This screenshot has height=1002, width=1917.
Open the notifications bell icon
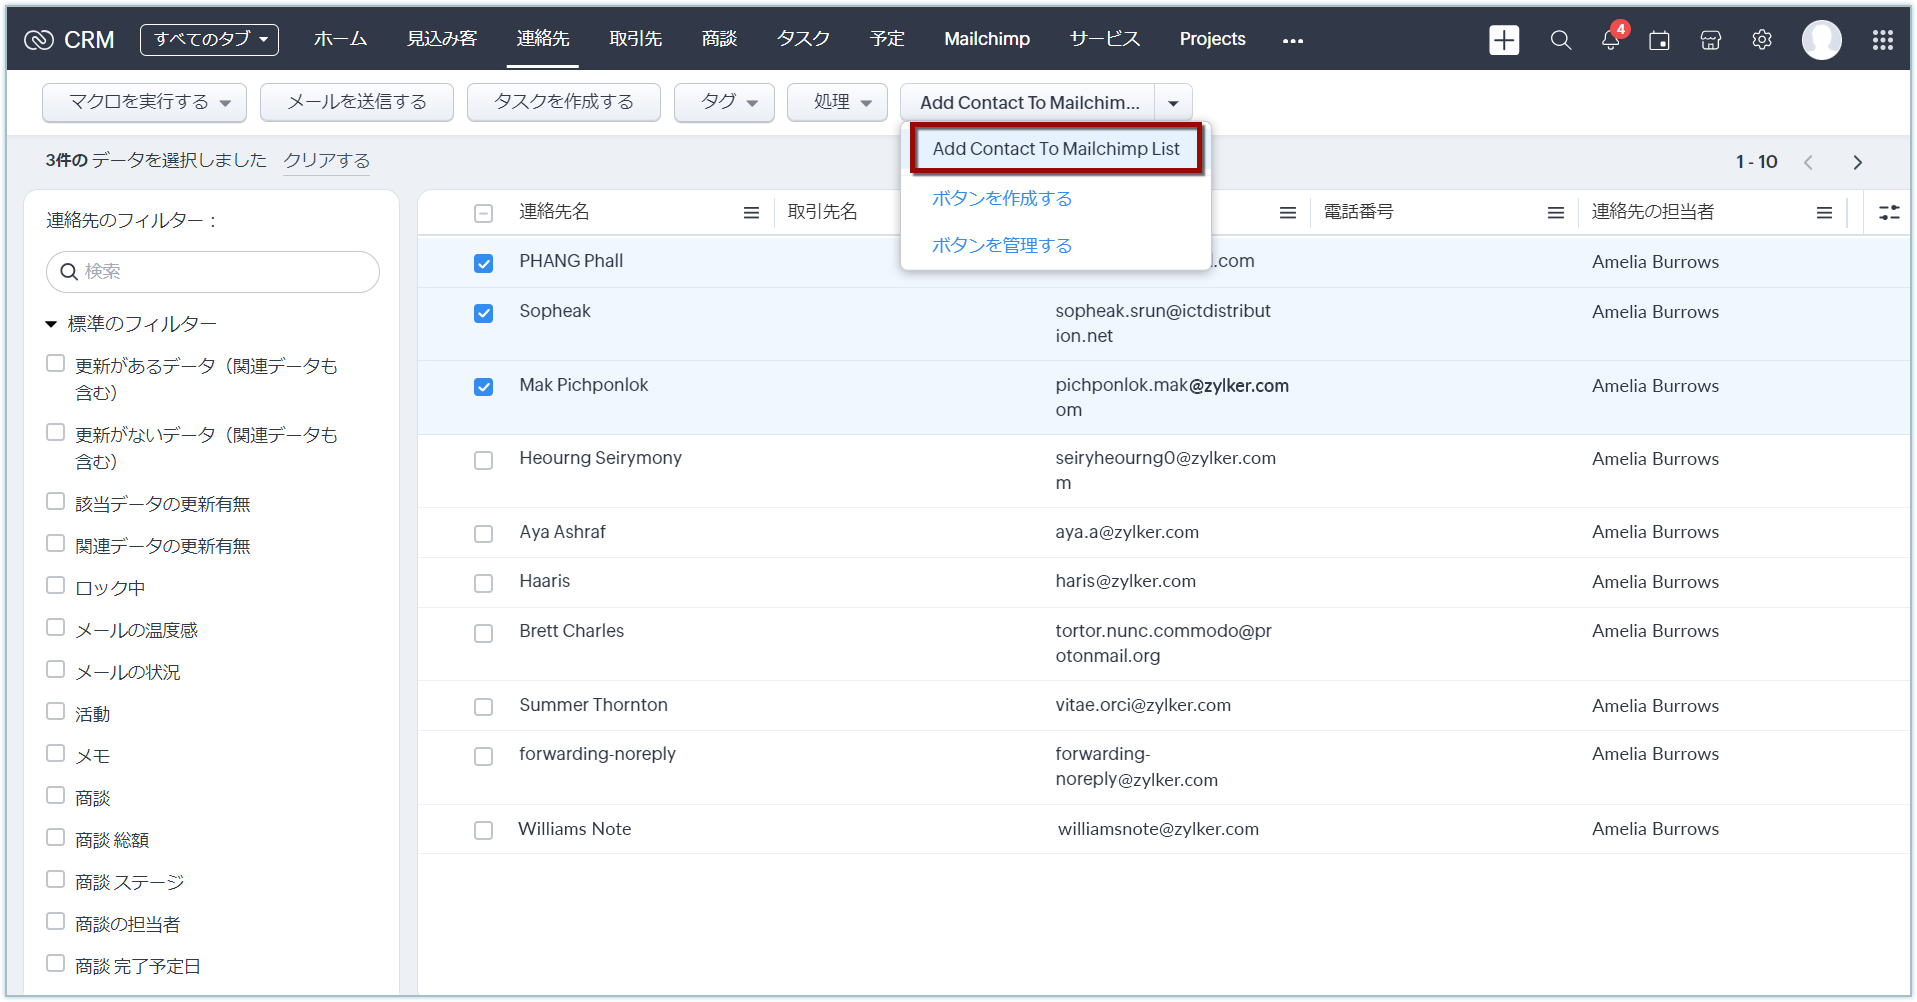1610,40
